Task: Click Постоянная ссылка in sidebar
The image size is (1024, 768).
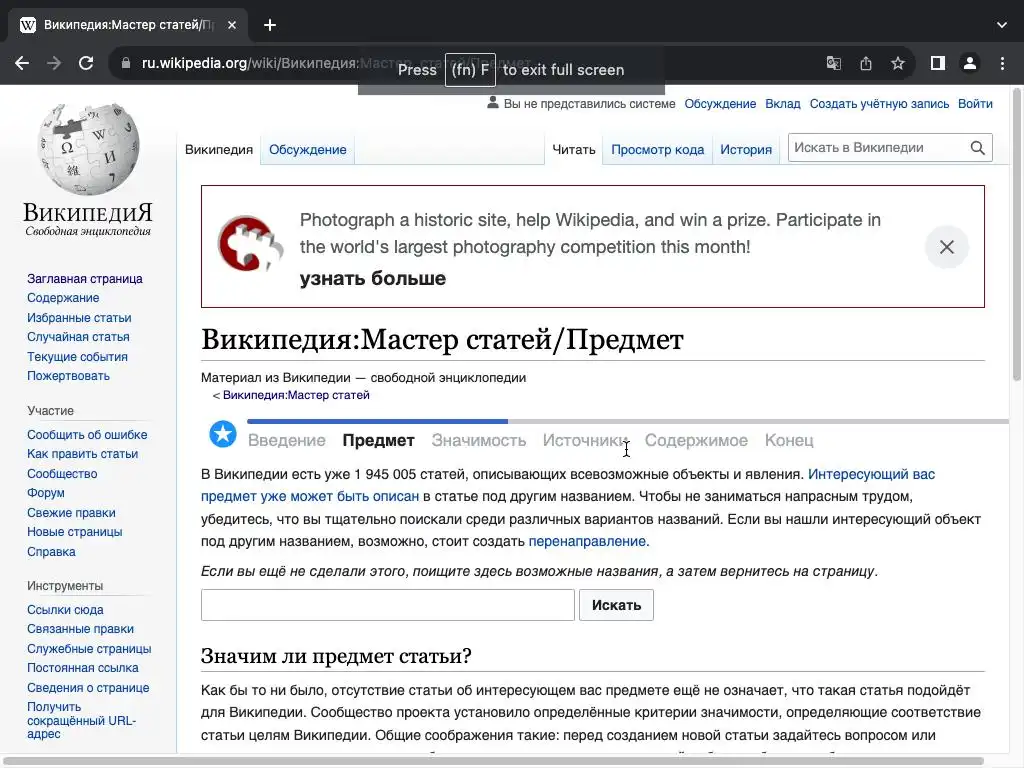Action: click(x=82, y=668)
